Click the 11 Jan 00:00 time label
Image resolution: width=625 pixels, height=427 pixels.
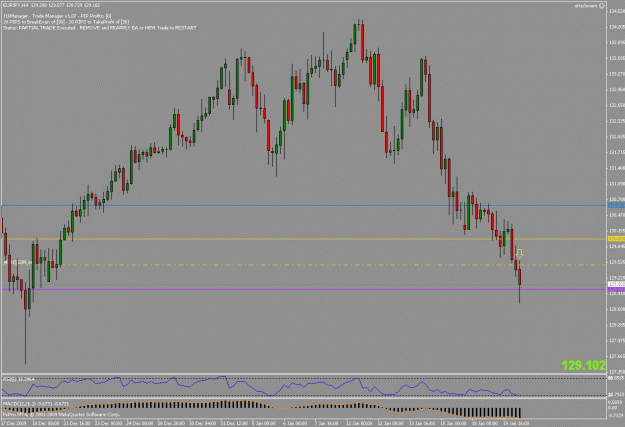click(360, 423)
